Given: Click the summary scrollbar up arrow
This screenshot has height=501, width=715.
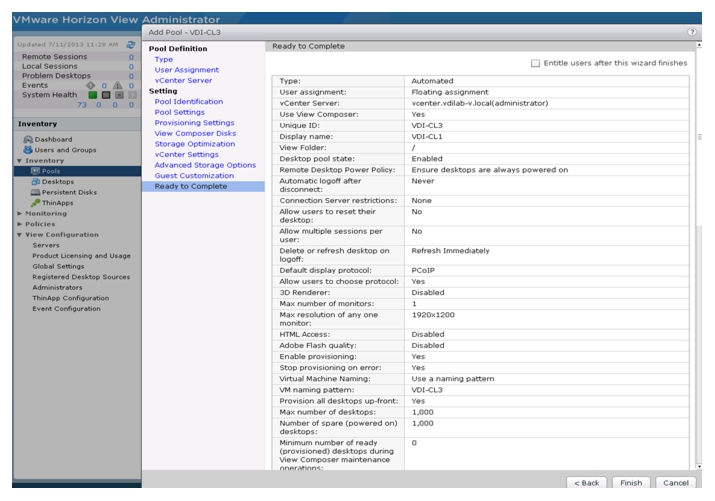Looking at the screenshot, I should pyautogui.click(x=699, y=45).
